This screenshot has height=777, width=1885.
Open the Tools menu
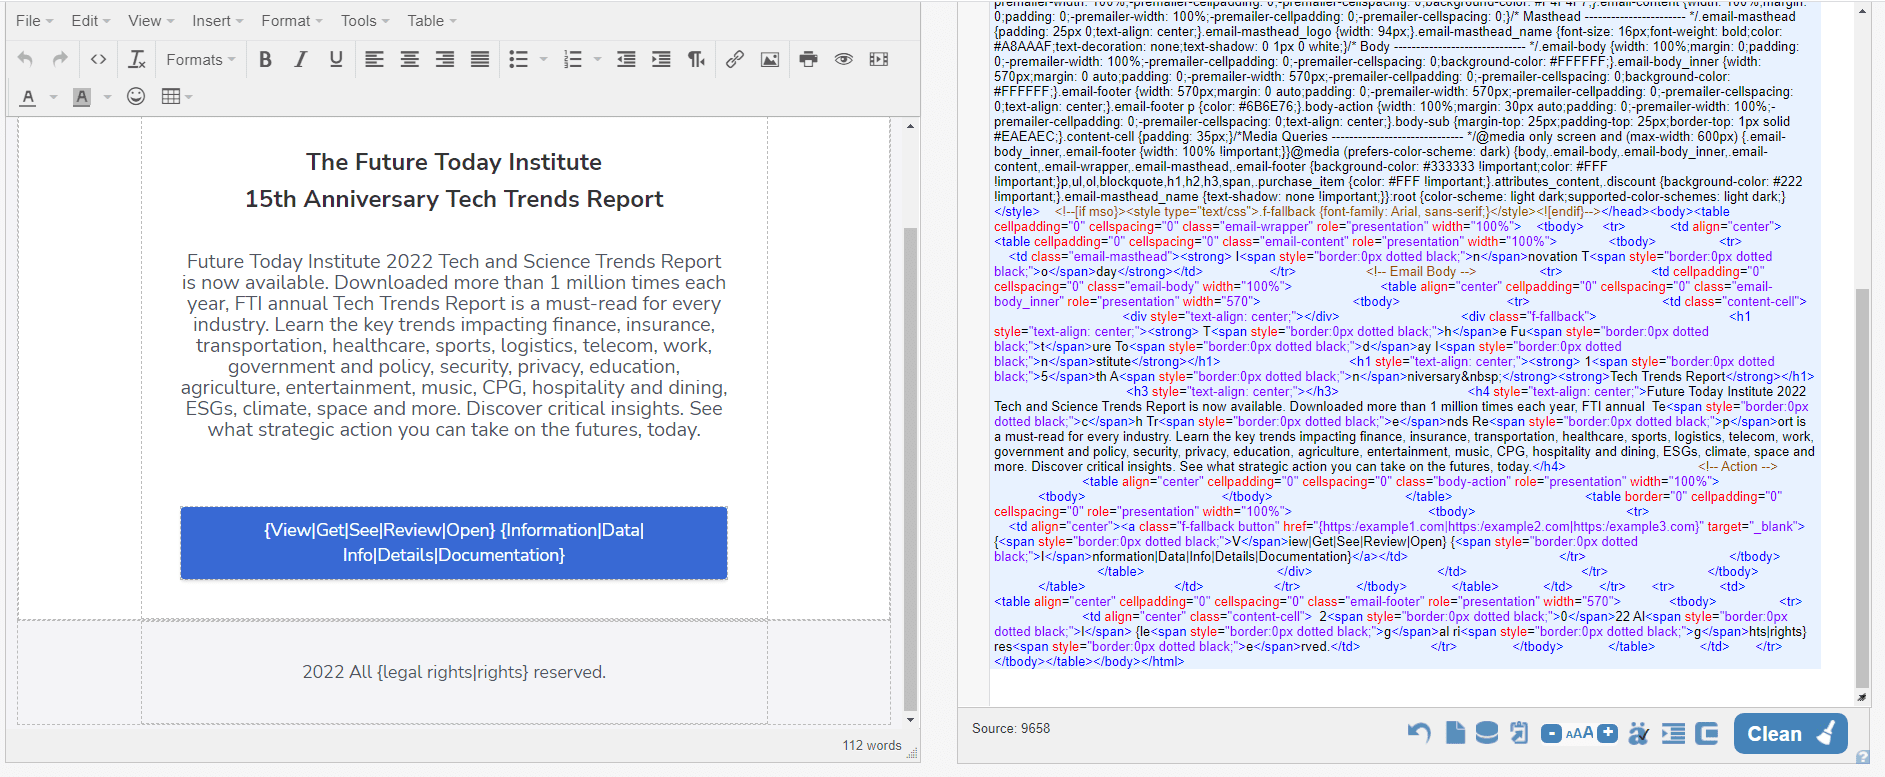364,20
